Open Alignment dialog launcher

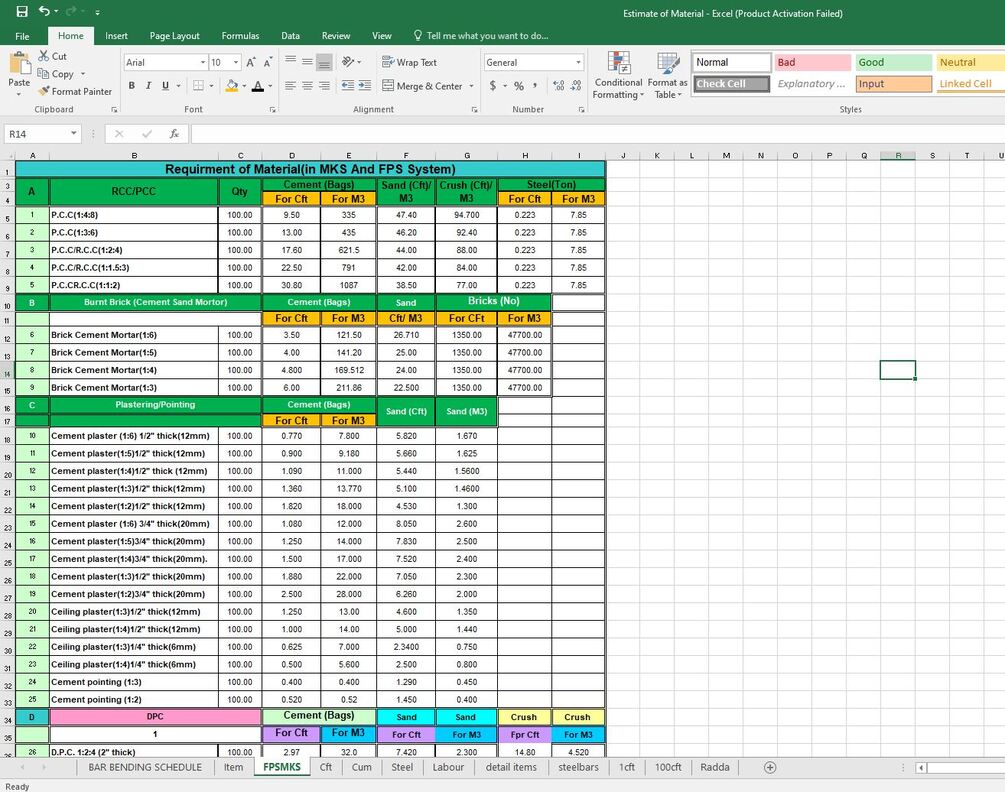474,110
